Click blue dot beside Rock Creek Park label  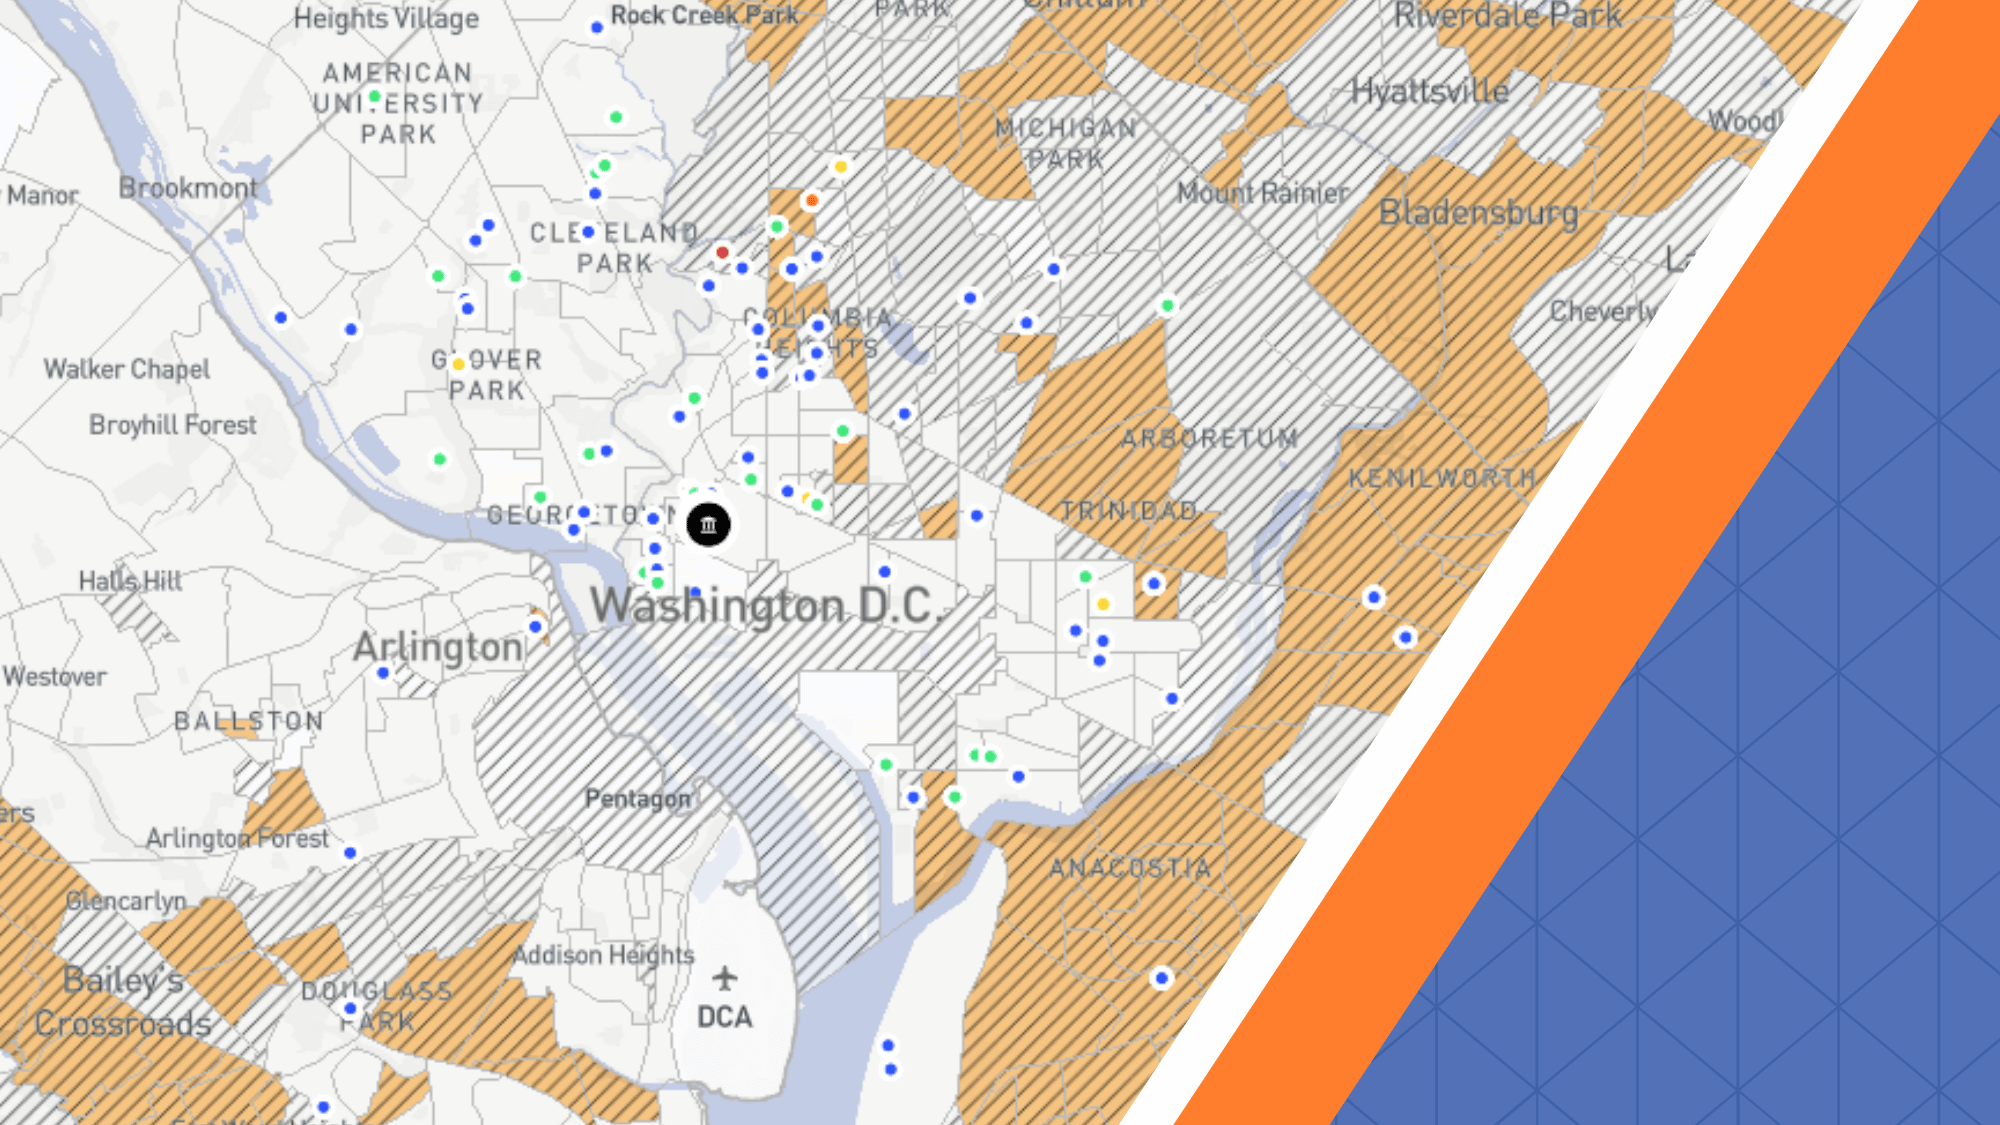597,28
